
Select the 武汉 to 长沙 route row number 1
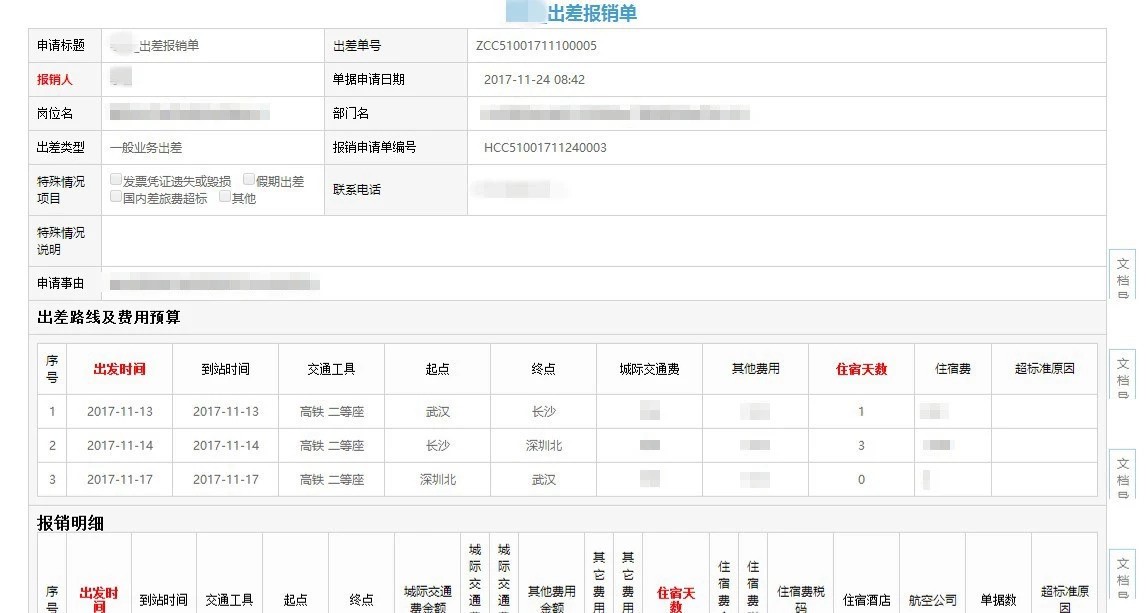pos(52,412)
